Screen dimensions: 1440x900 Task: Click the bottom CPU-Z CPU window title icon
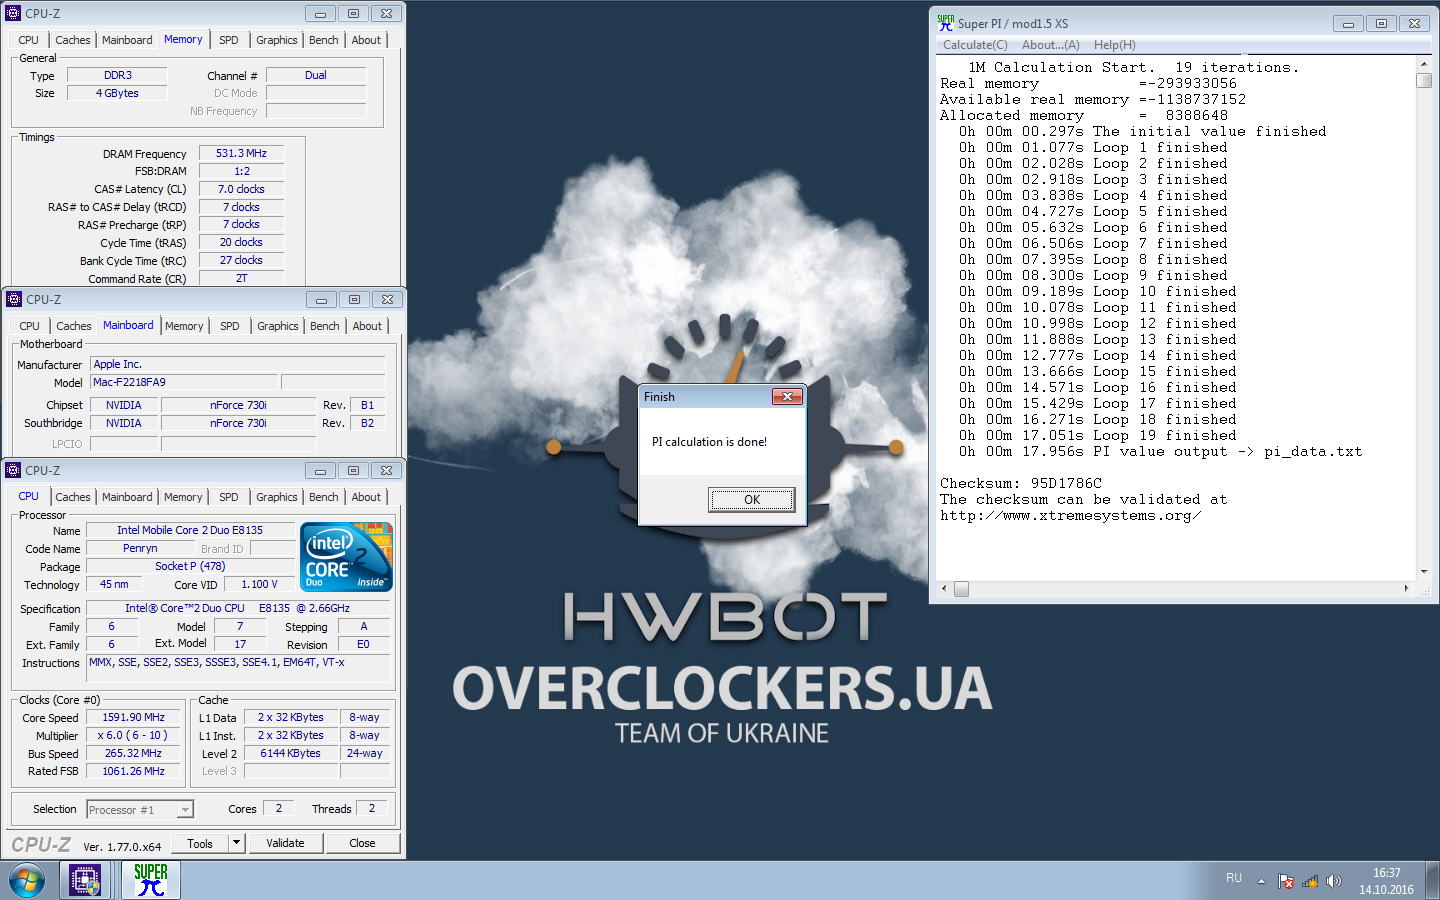click(14, 470)
